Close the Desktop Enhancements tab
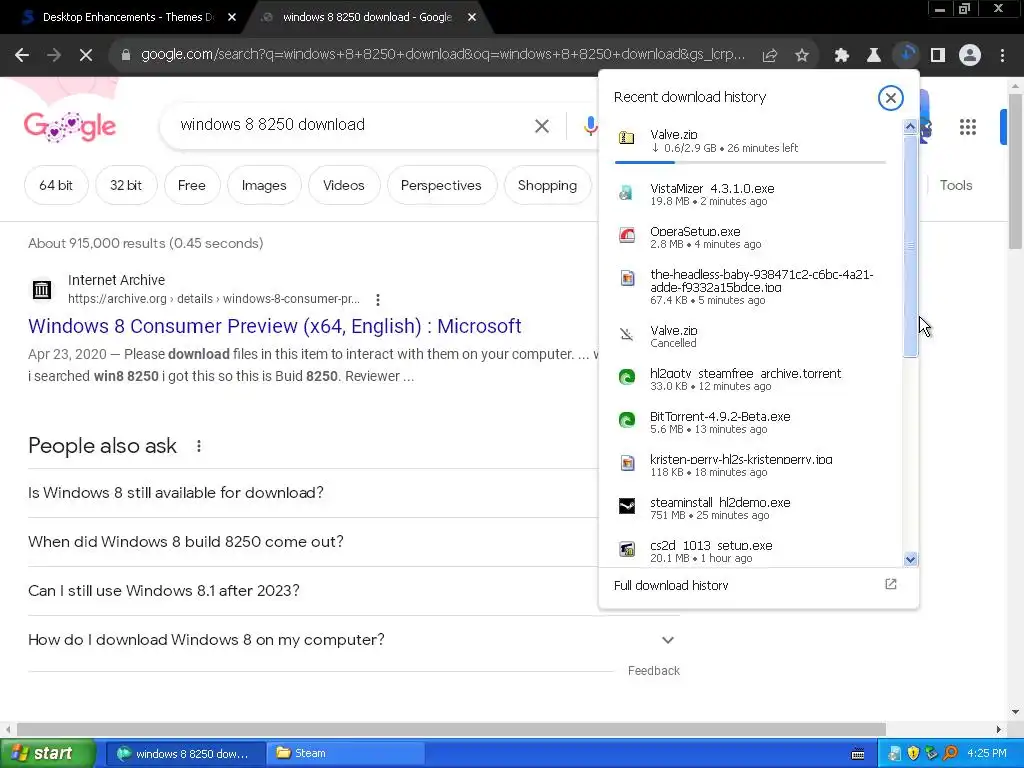 (x=232, y=18)
